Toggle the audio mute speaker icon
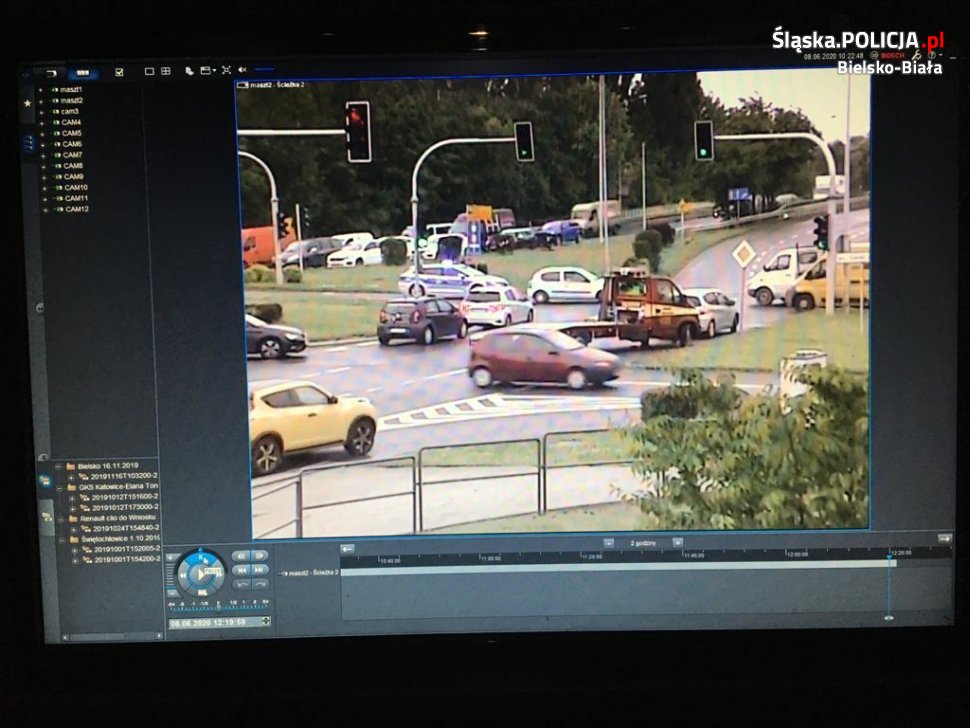The height and width of the screenshot is (728, 970). click(x=242, y=70)
